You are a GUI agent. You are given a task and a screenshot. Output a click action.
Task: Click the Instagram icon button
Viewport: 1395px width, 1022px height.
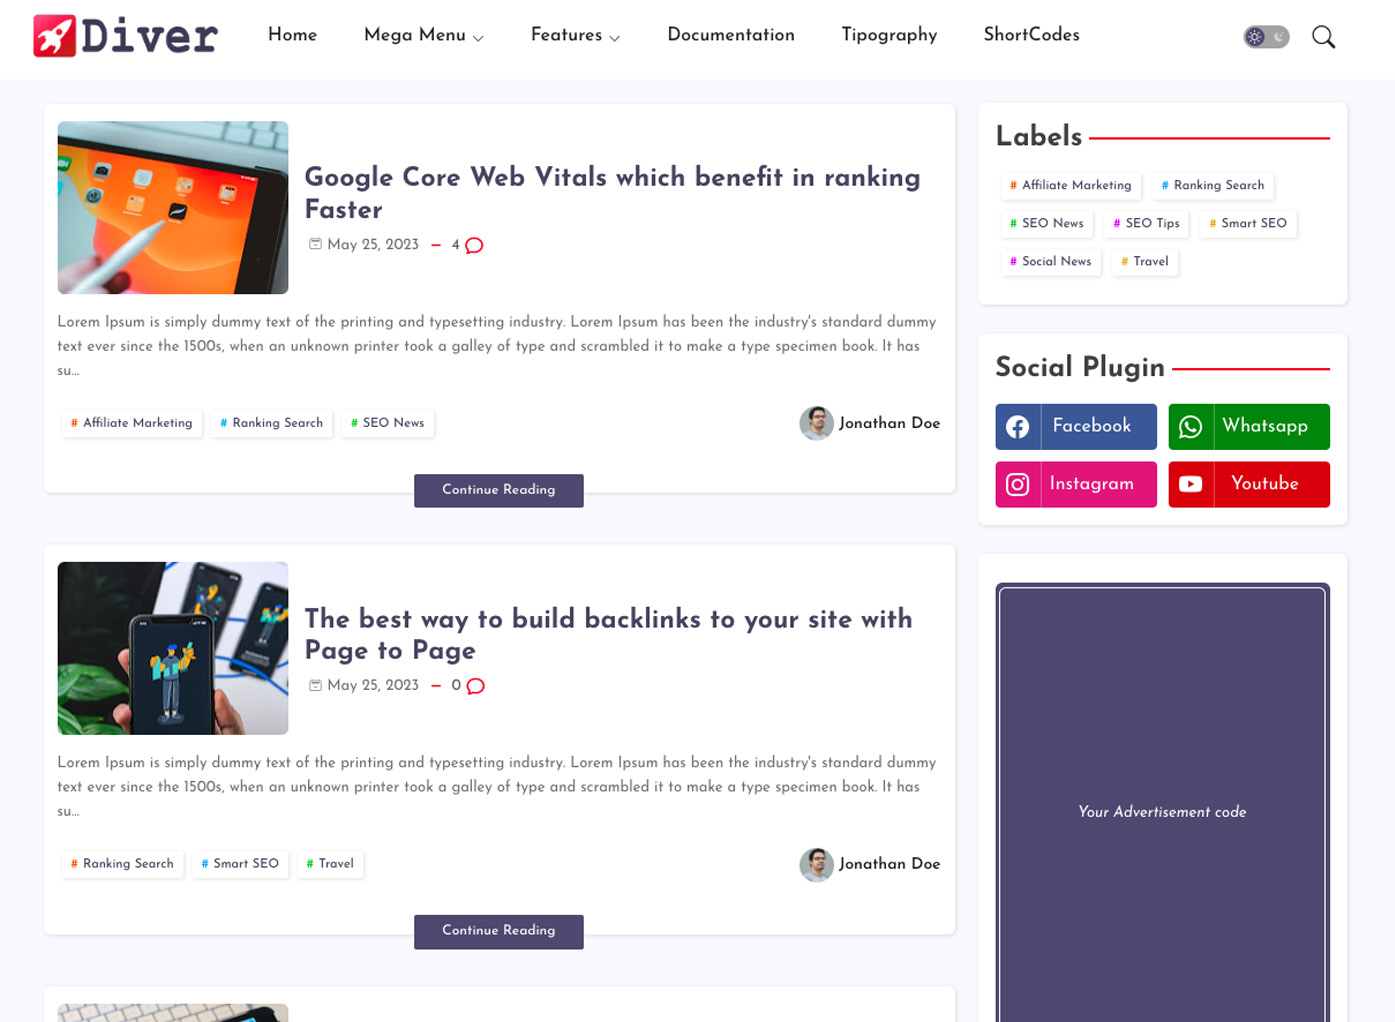[x=1018, y=484]
